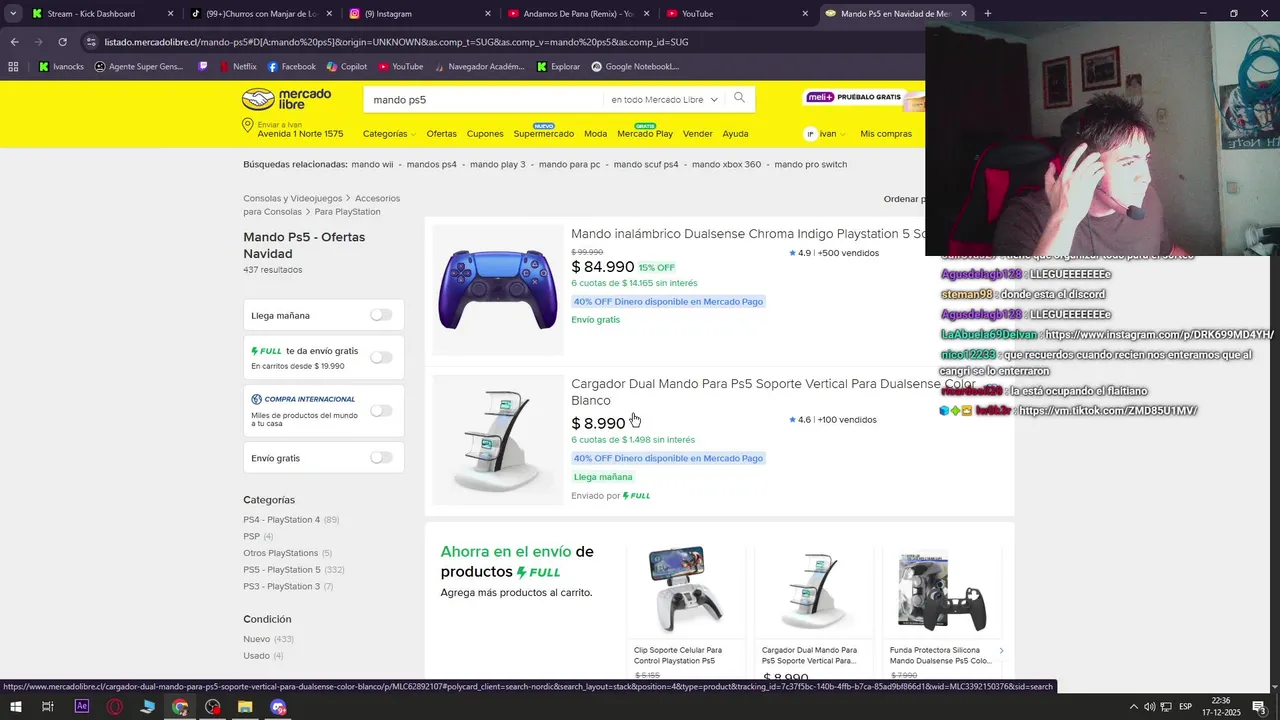Image resolution: width=1280 pixels, height=720 pixels.
Task: Open the Netflix bookmark
Action: [x=237, y=67]
